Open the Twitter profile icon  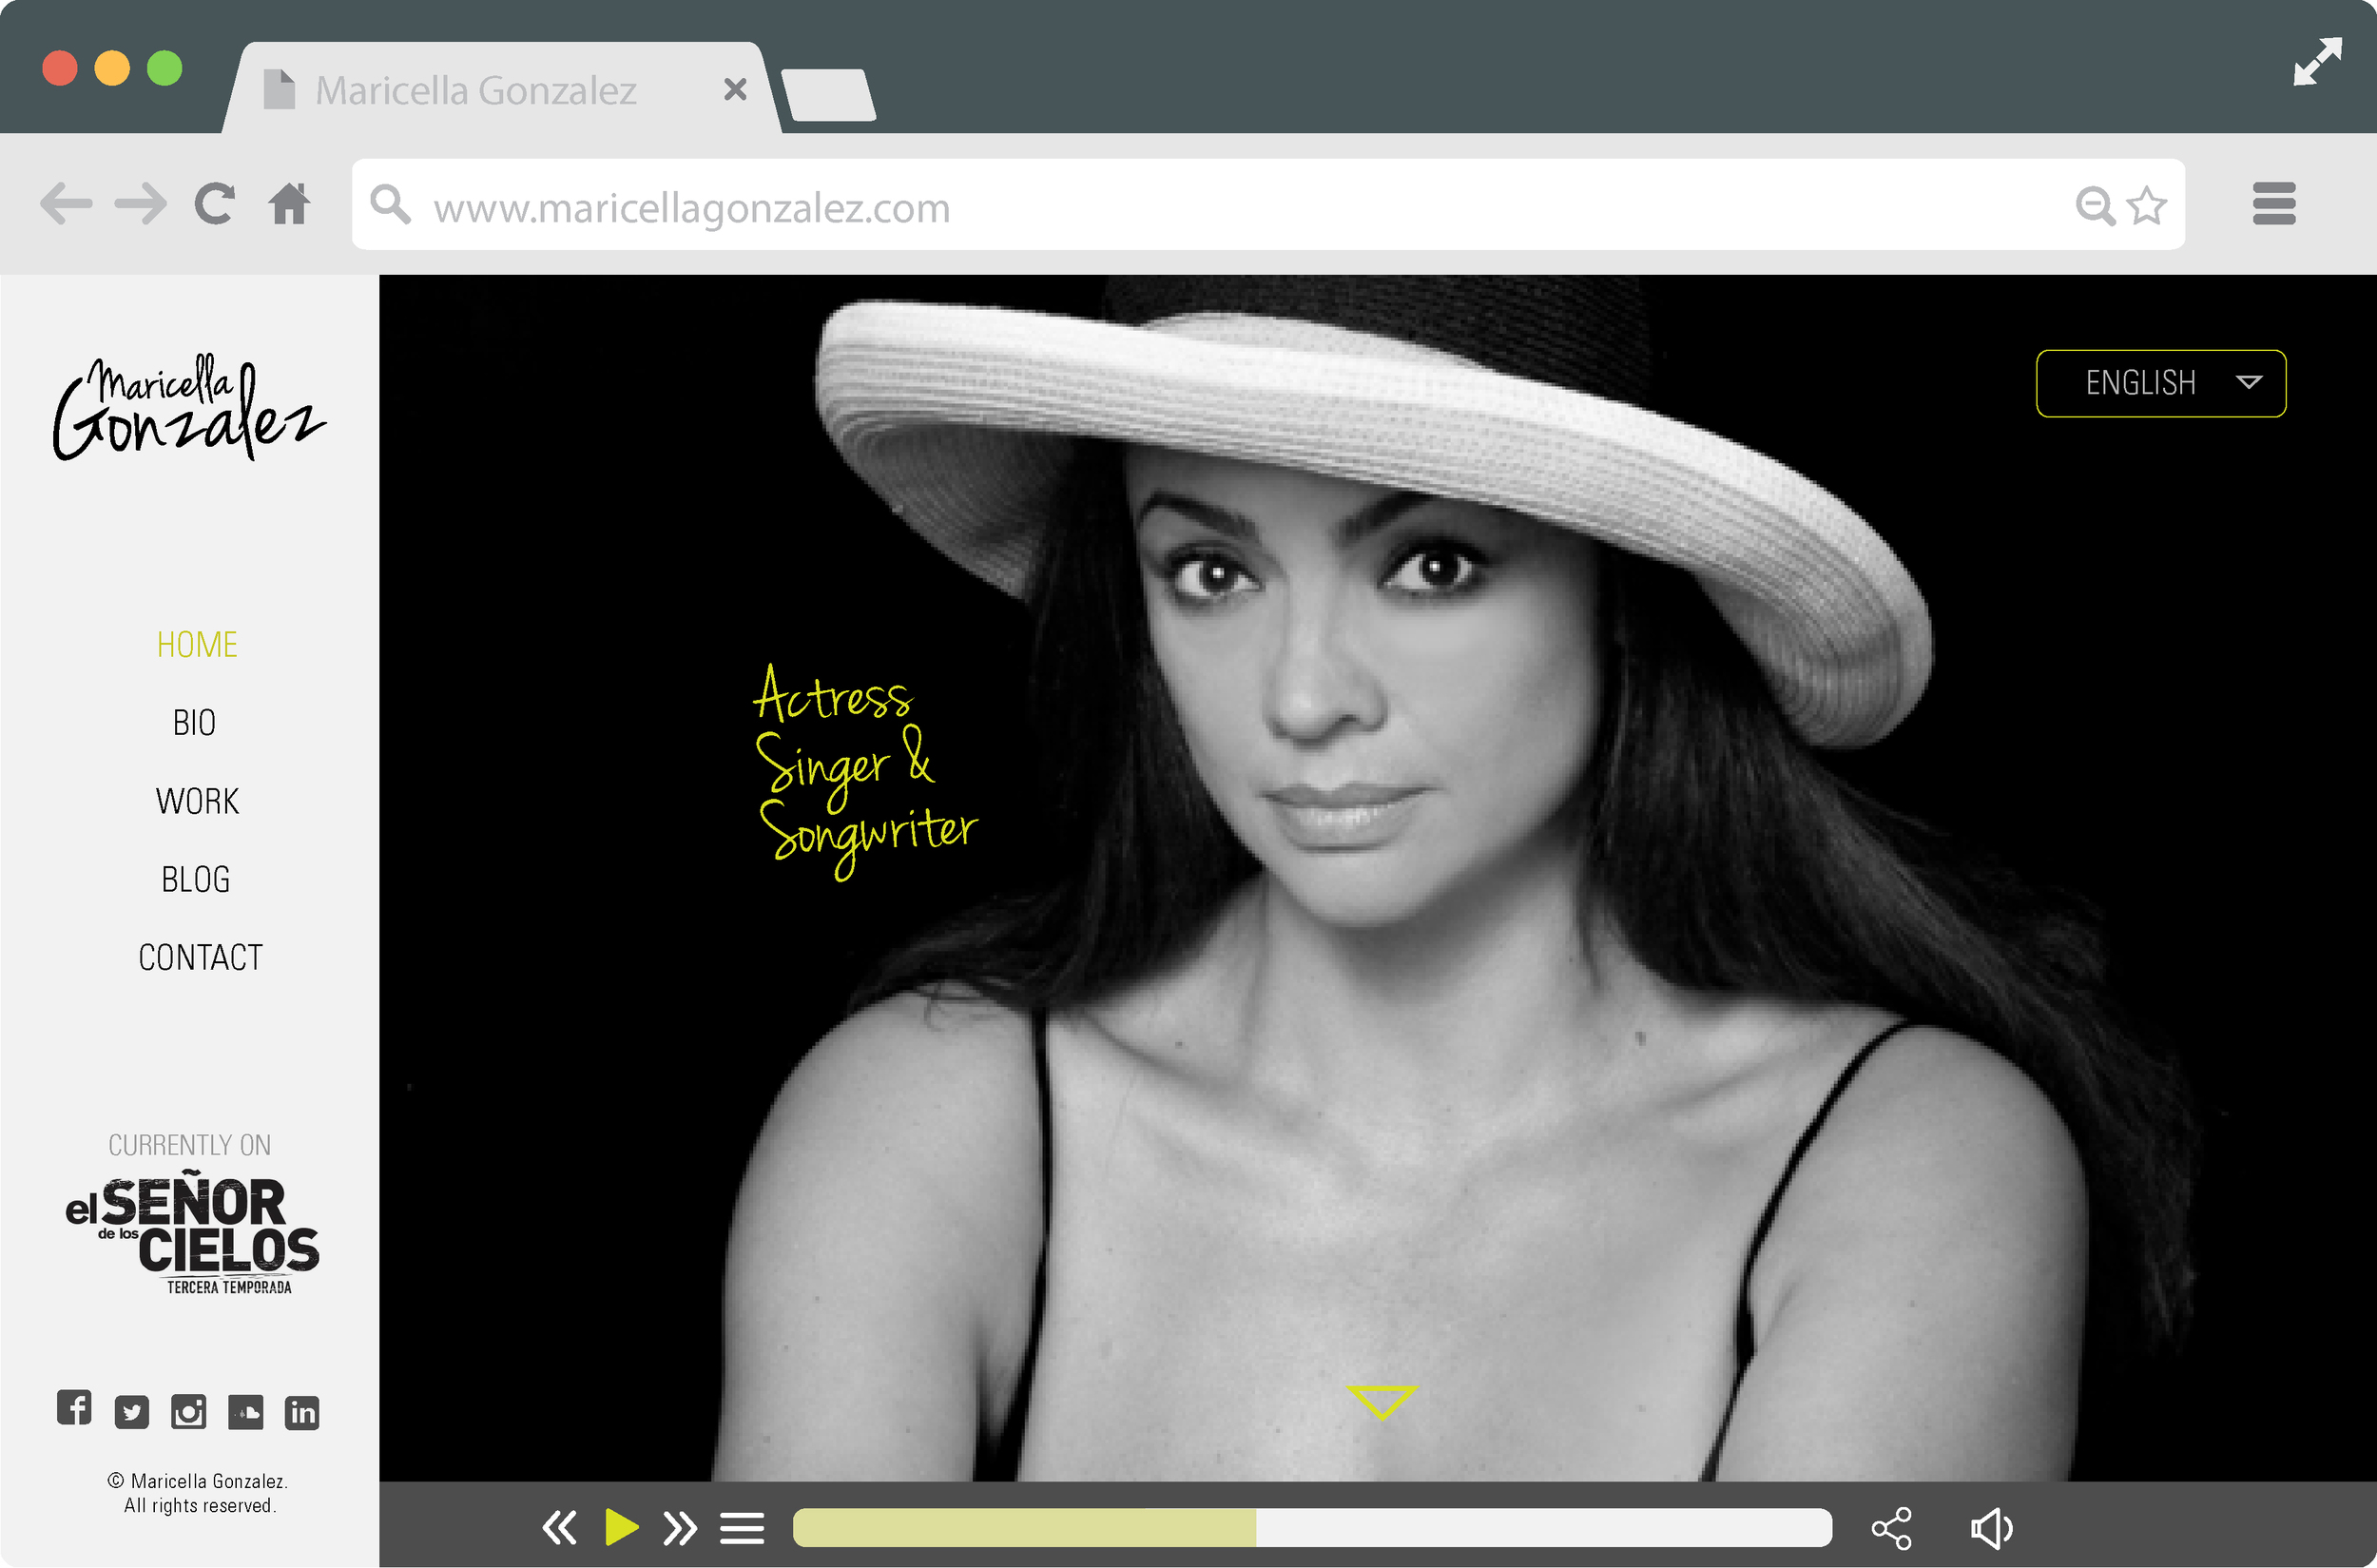[x=131, y=1413]
